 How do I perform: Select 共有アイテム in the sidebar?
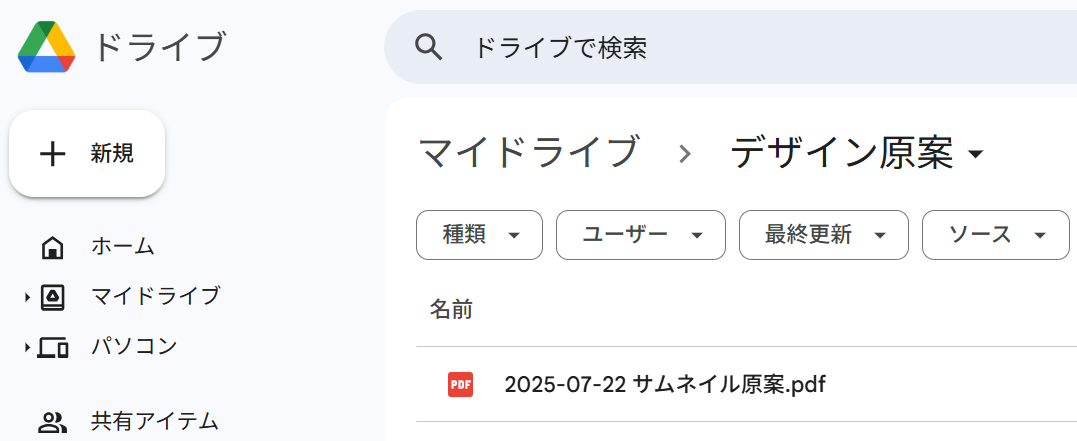154,422
